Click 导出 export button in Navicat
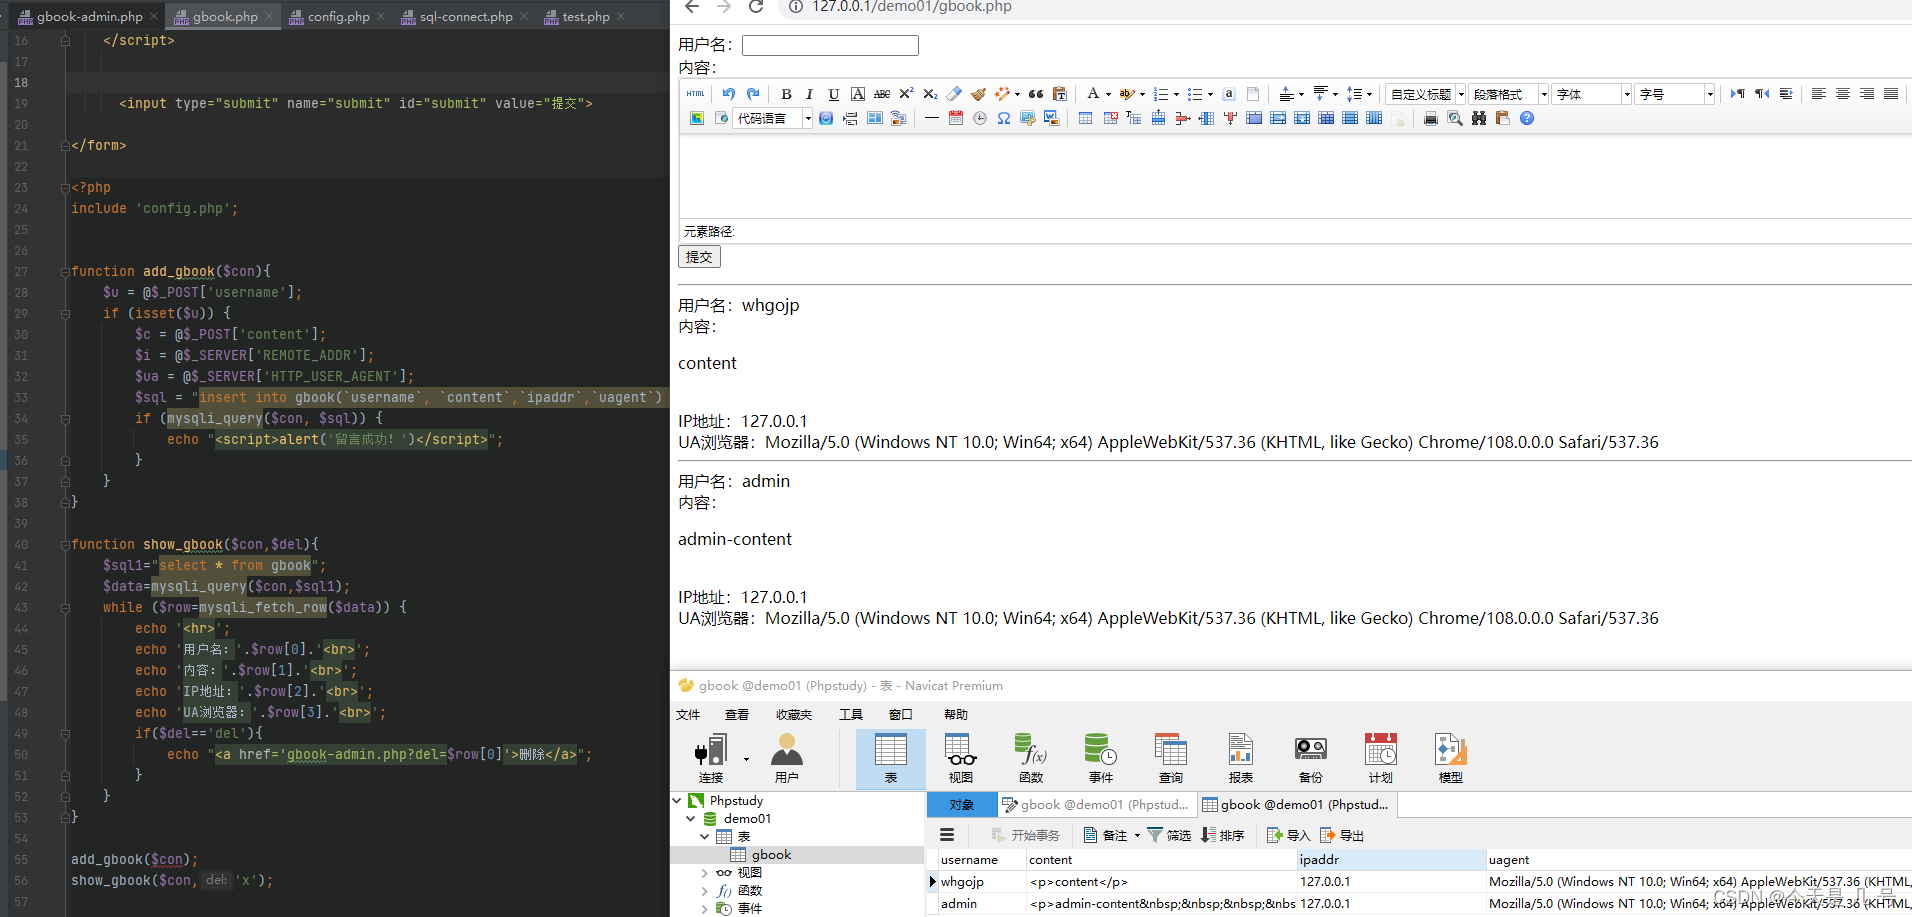1912x917 pixels. pos(1342,835)
